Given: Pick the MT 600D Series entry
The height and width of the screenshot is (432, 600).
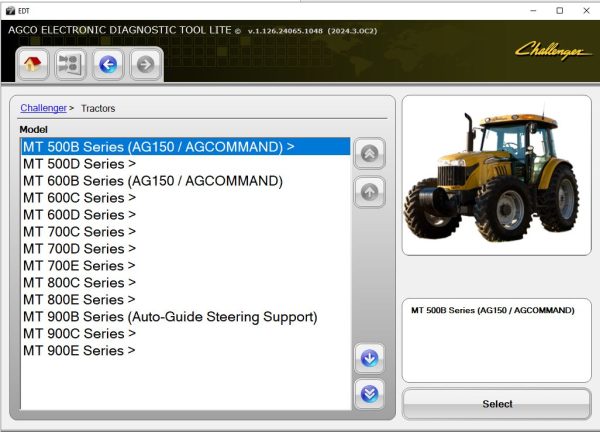Looking at the screenshot, I should point(186,215).
